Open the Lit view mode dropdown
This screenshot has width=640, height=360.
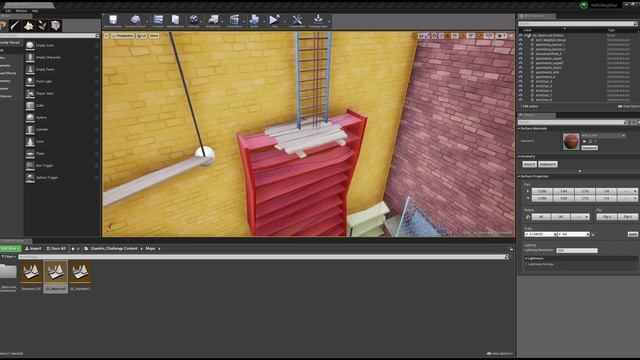(x=142, y=36)
